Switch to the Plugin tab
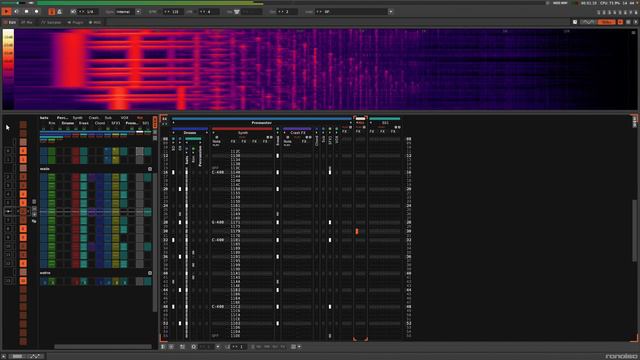The image size is (640, 360). coord(76,22)
